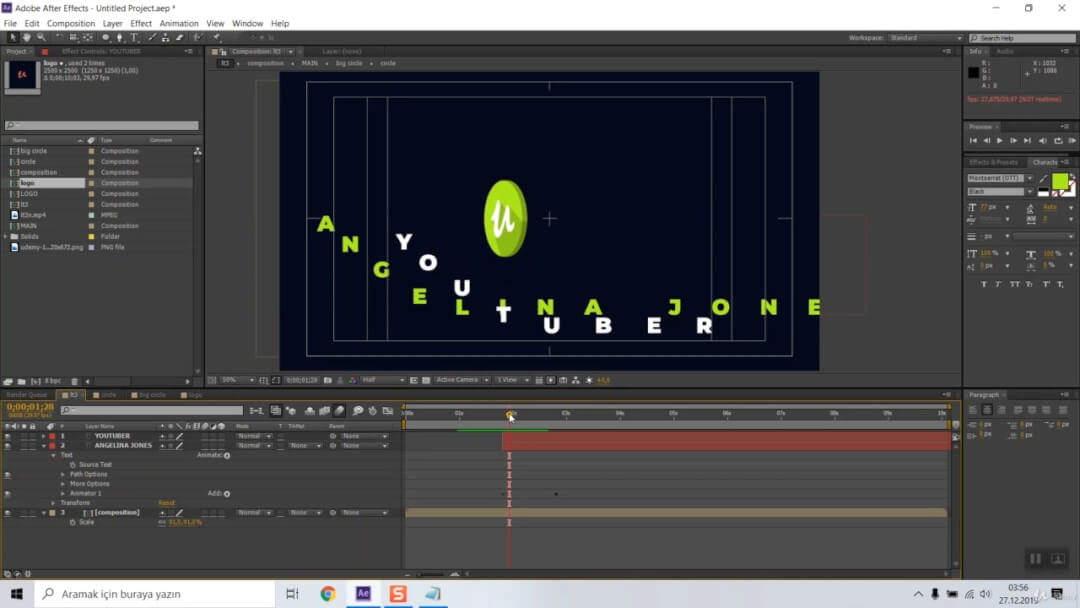Toggle the comp mini-flowchart icon in timeline
This screenshot has height=608, width=1080.
click(x=256, y=411)
